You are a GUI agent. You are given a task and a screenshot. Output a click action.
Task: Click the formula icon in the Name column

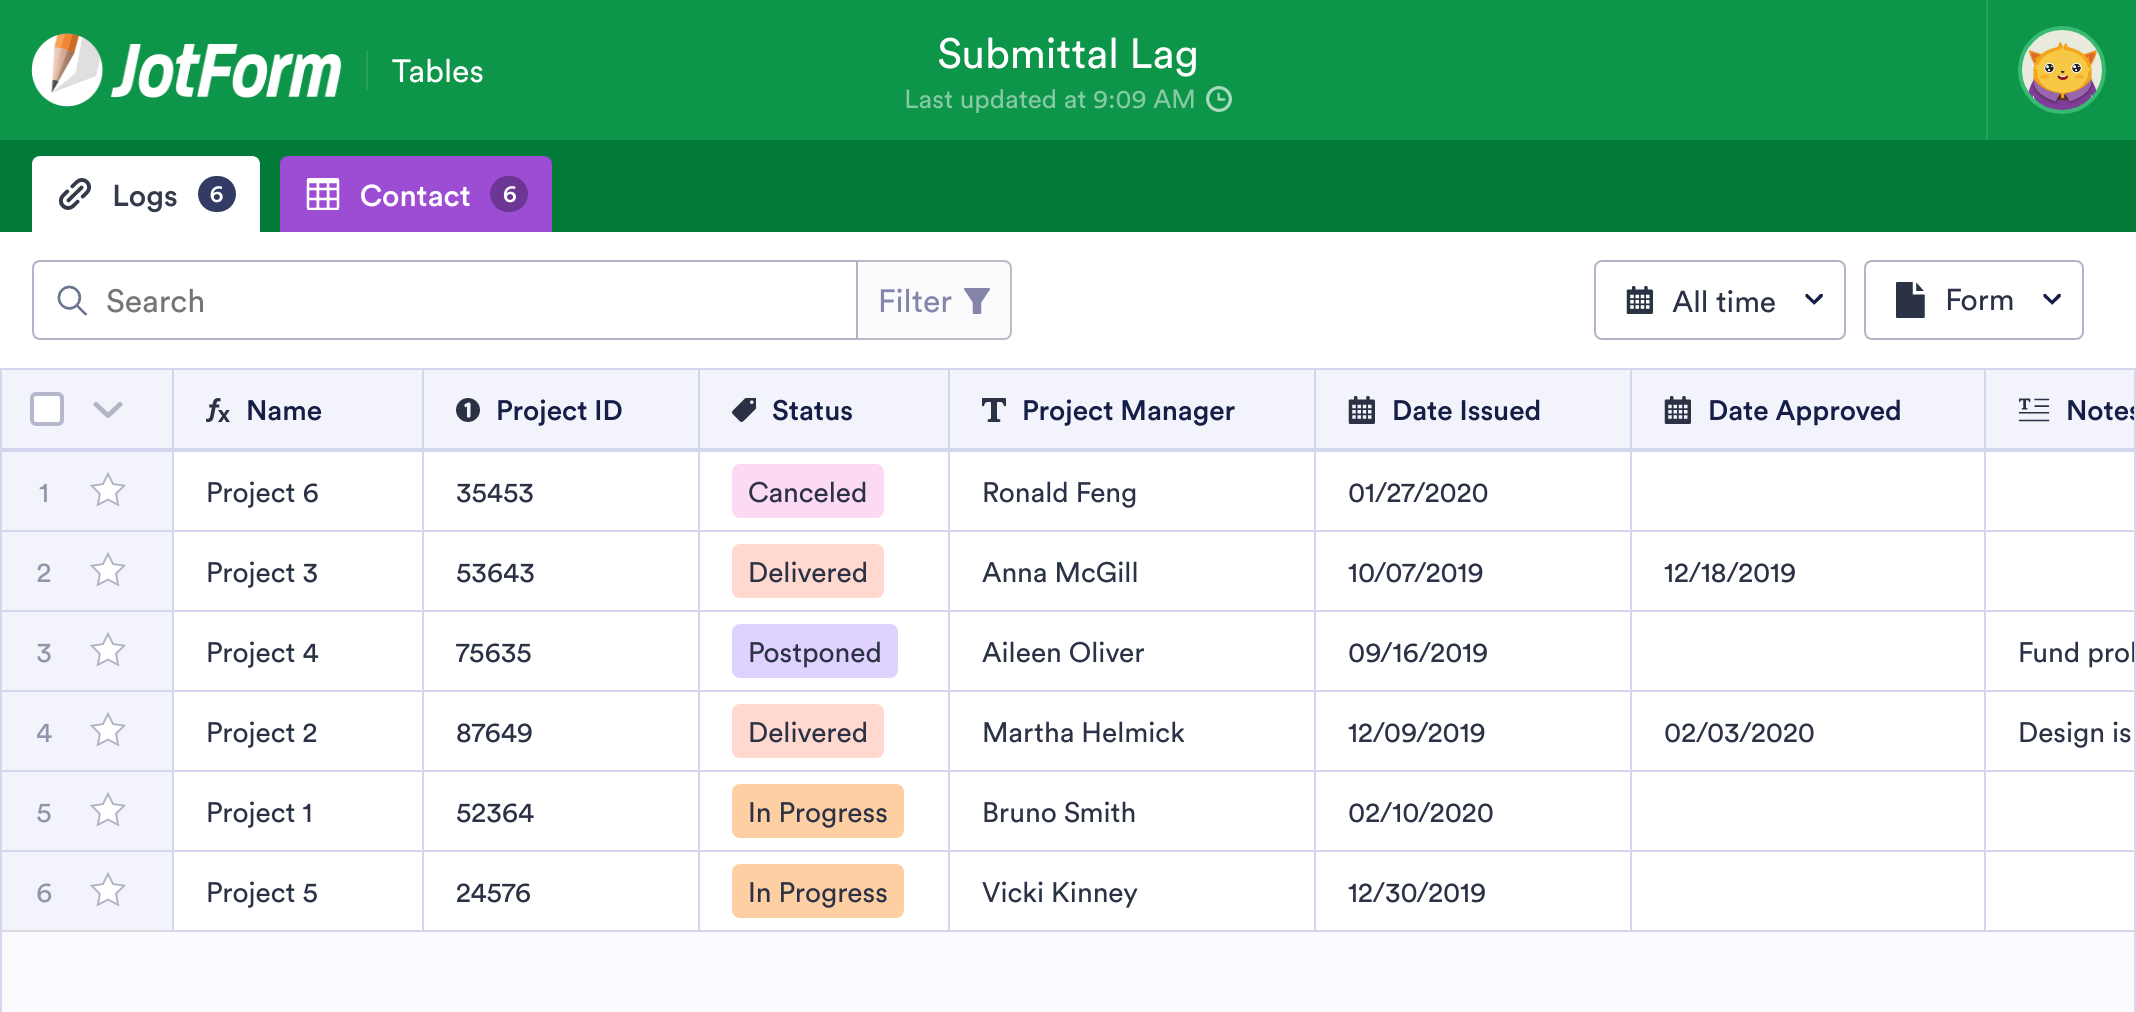(218, 410)
